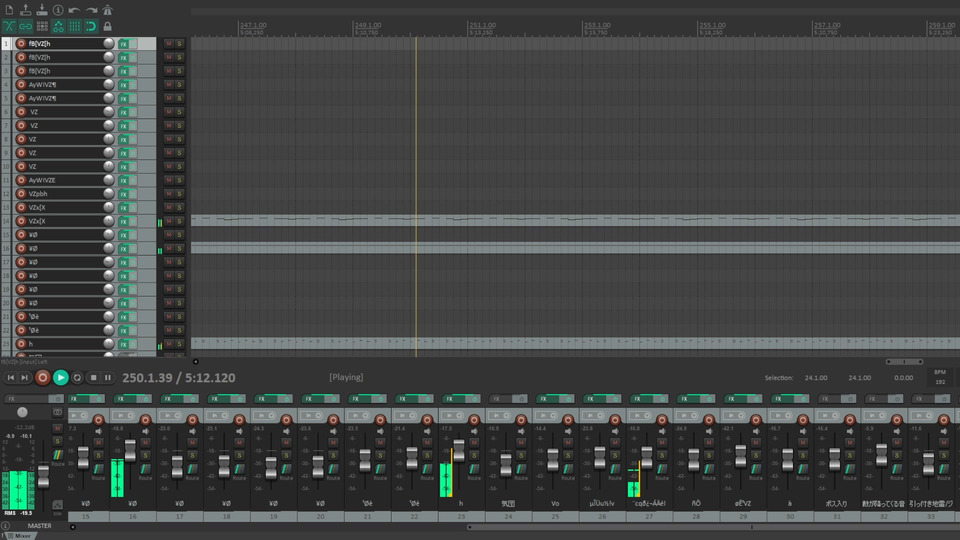Open project settings info icon
Screen dimensions: 960x540
pyautogui.click(x=58, y=10)
